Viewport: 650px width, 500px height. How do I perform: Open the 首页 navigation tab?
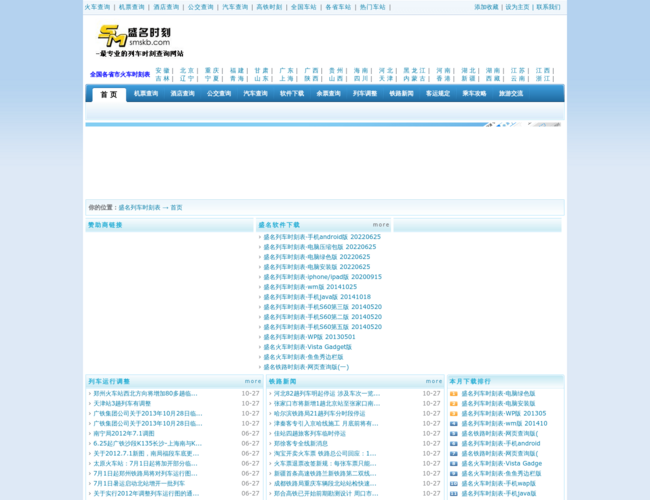[108, 94]
